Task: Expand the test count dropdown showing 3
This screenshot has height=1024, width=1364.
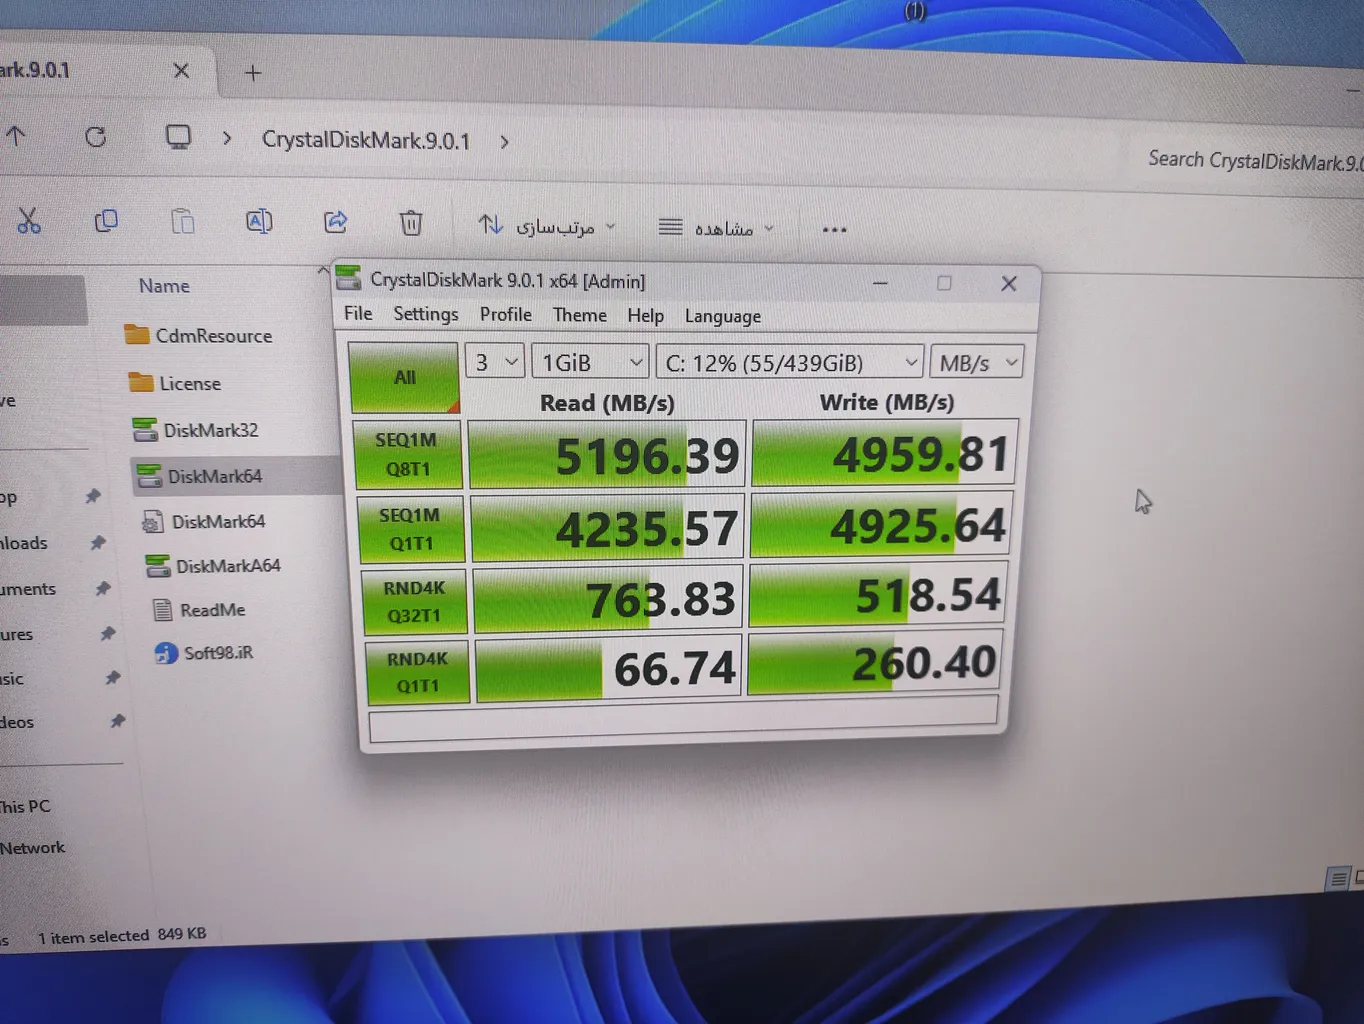Action: click(x=496, y=361)
